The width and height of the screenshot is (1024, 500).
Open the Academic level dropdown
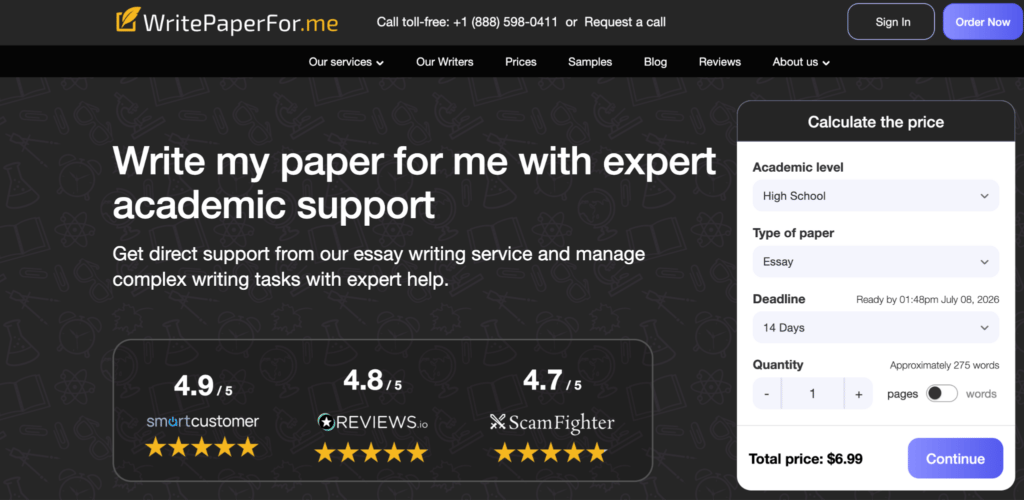(x=876, y=196)
